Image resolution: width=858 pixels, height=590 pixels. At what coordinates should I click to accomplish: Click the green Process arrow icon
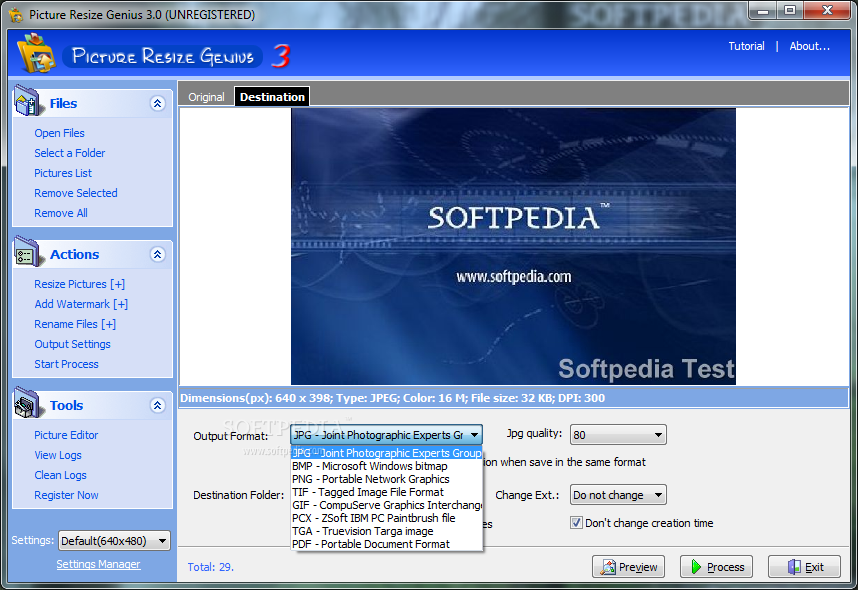[x=696, y=567]
